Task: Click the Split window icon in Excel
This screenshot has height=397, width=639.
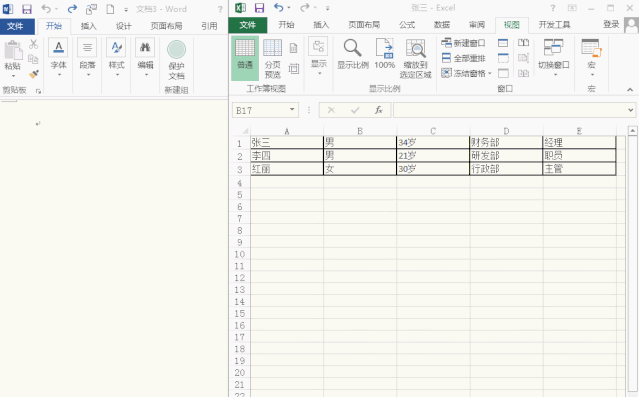Action: point(503,43)
